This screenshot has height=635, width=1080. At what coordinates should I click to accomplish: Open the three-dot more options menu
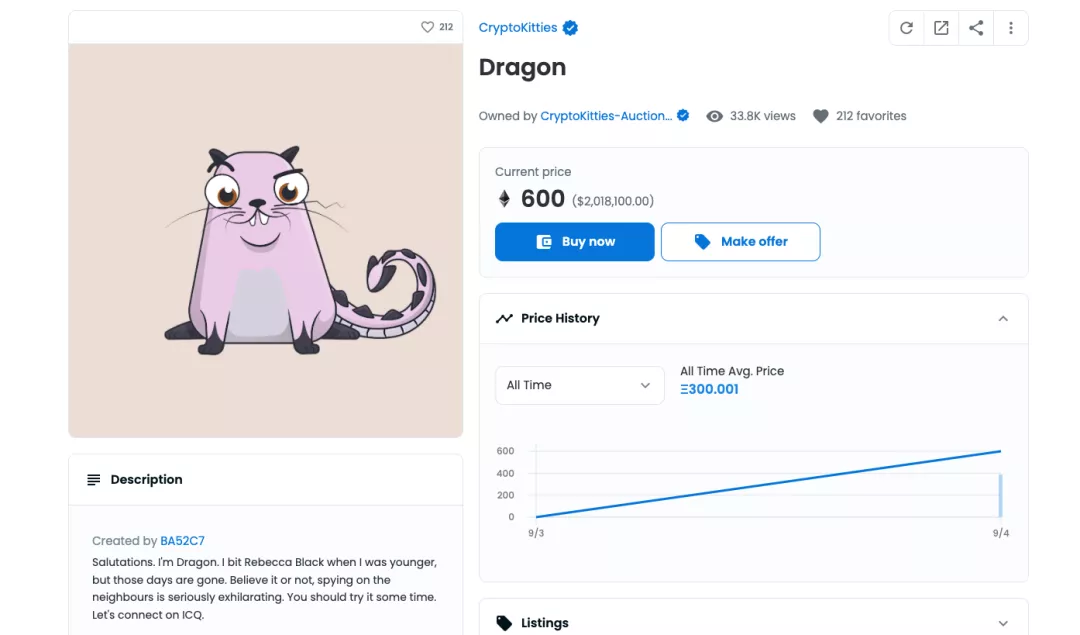pyautogui.click(x=1011, y=28)
